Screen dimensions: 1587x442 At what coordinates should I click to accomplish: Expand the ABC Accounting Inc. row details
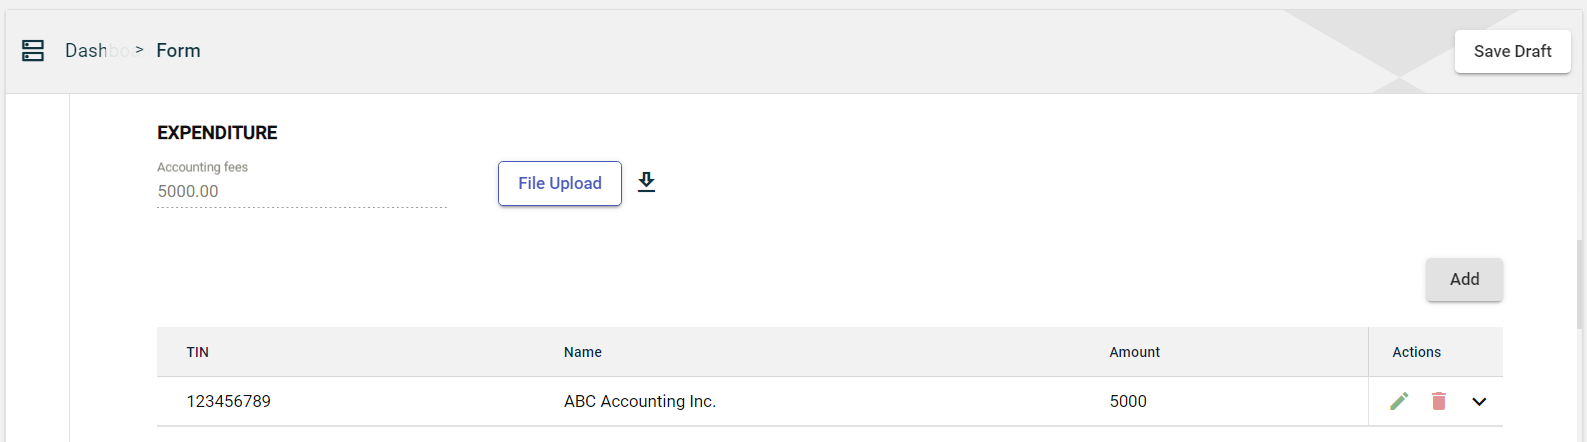point(1479,402)
